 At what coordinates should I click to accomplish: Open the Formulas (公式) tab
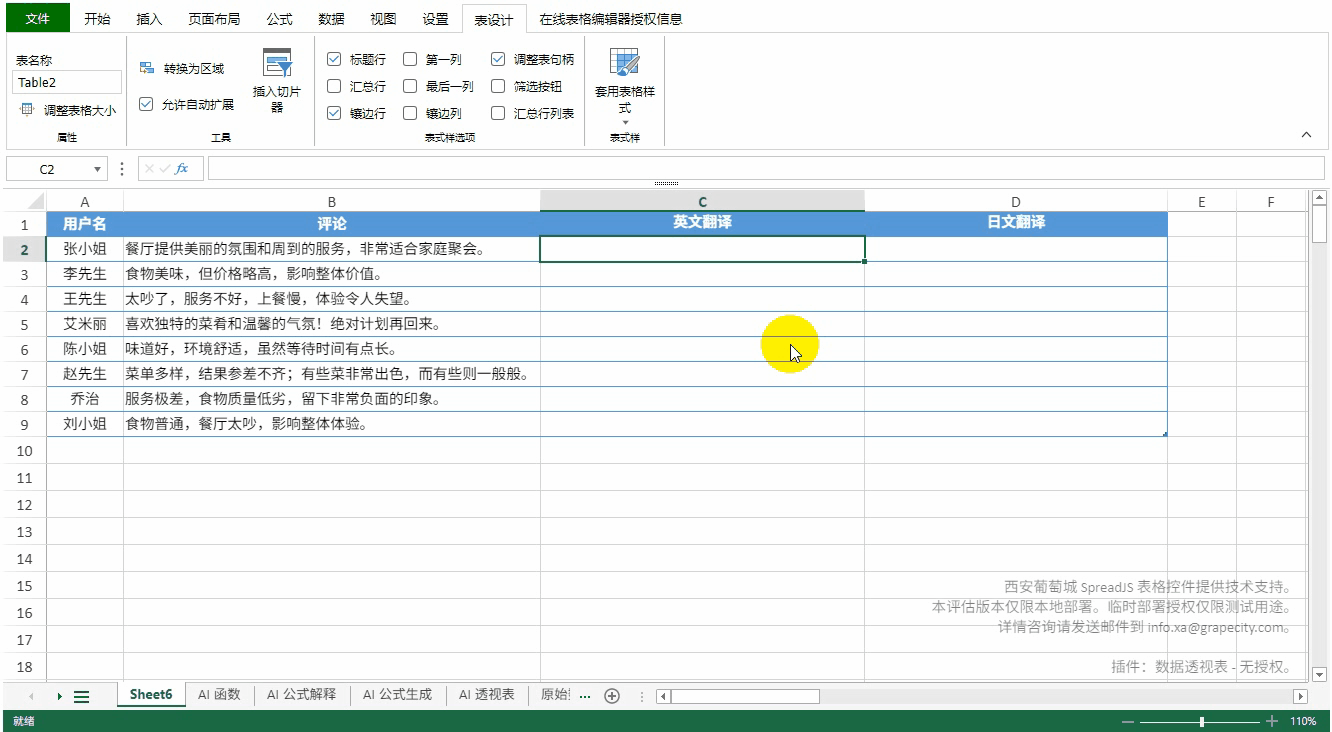click(x=280, y=18)
